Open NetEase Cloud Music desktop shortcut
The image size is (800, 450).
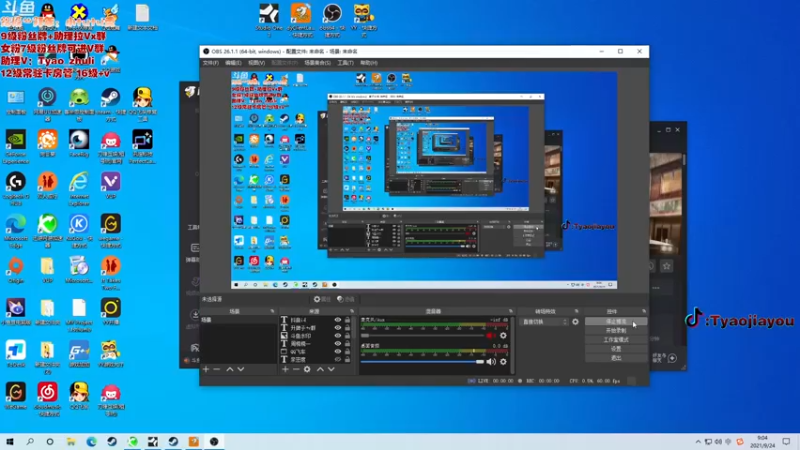click(47, 399)
